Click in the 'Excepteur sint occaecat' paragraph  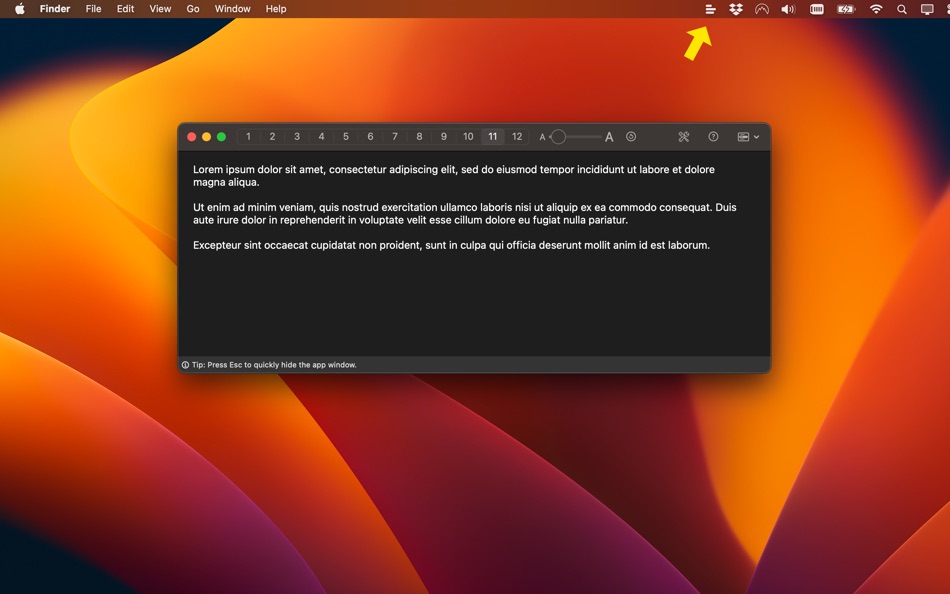pyautogui.click(x=451, y=245)
